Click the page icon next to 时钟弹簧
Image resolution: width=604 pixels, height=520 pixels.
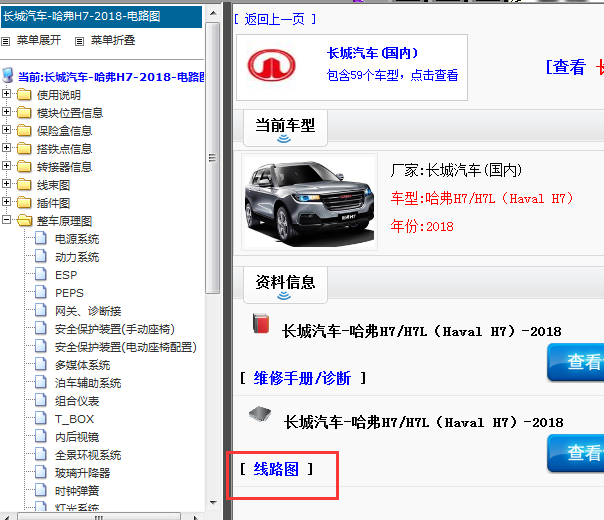pyautogui.click(x=41, y=490)
